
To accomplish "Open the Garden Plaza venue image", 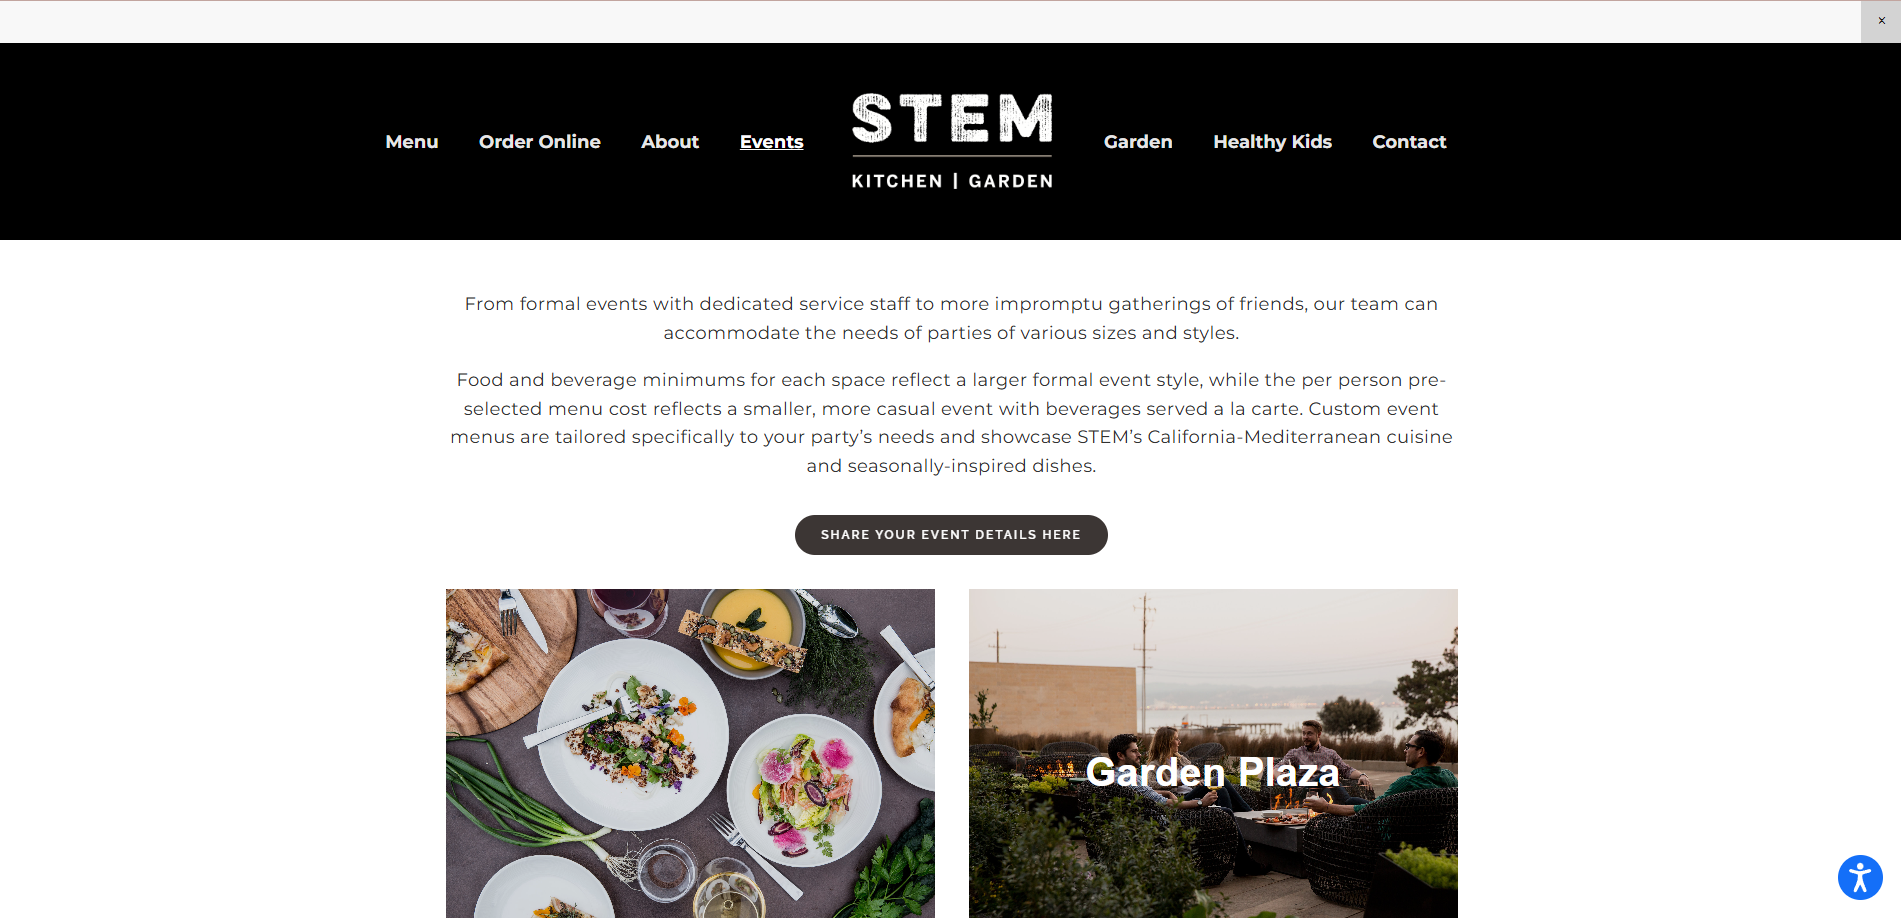I will pyautogui.click(x=1213, y=753).
